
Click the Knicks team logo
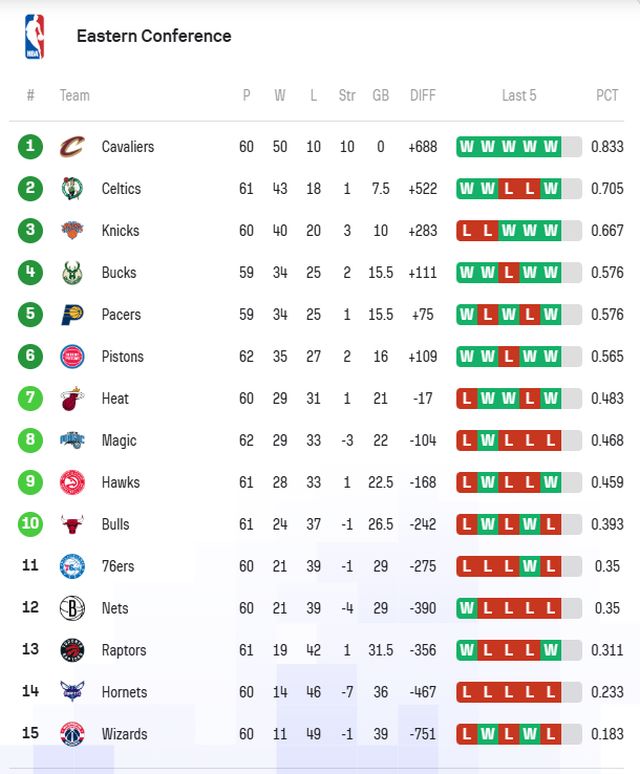point(72,231)
